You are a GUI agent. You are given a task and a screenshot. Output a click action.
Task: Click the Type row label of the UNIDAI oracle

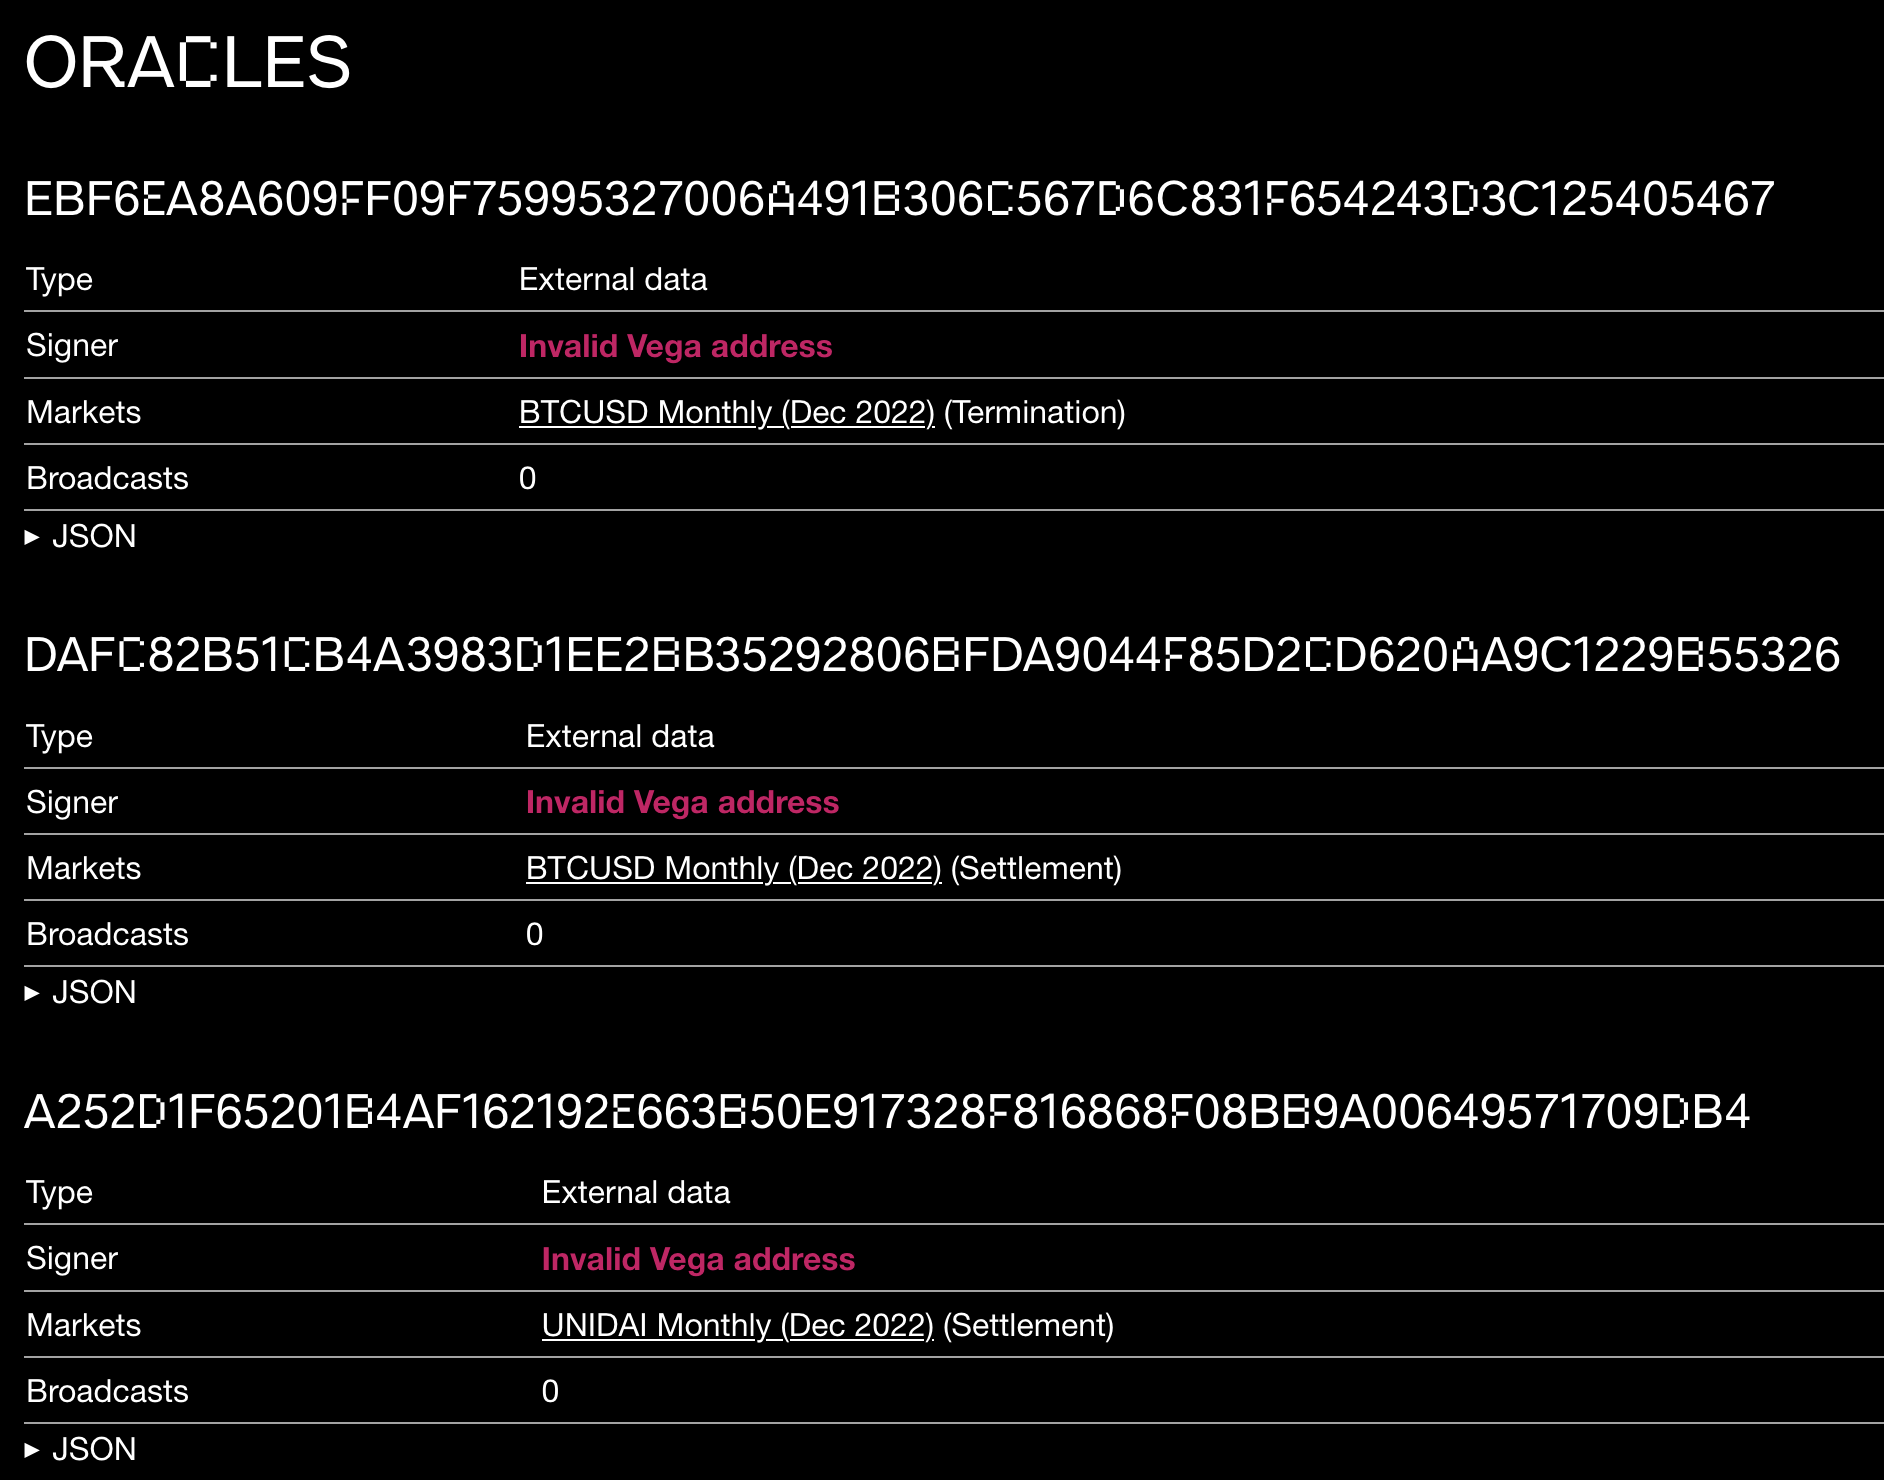[58, 1191]
